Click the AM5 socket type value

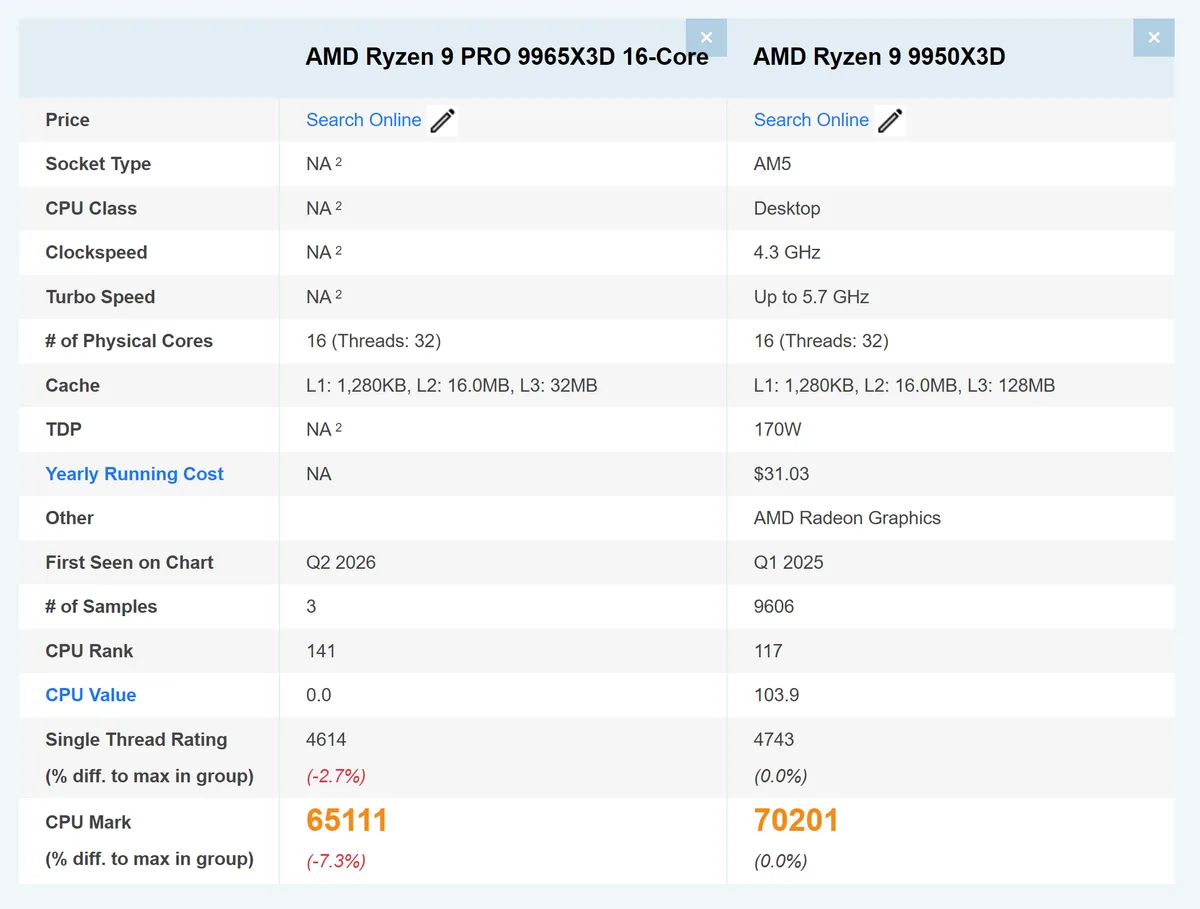point(772,164)
